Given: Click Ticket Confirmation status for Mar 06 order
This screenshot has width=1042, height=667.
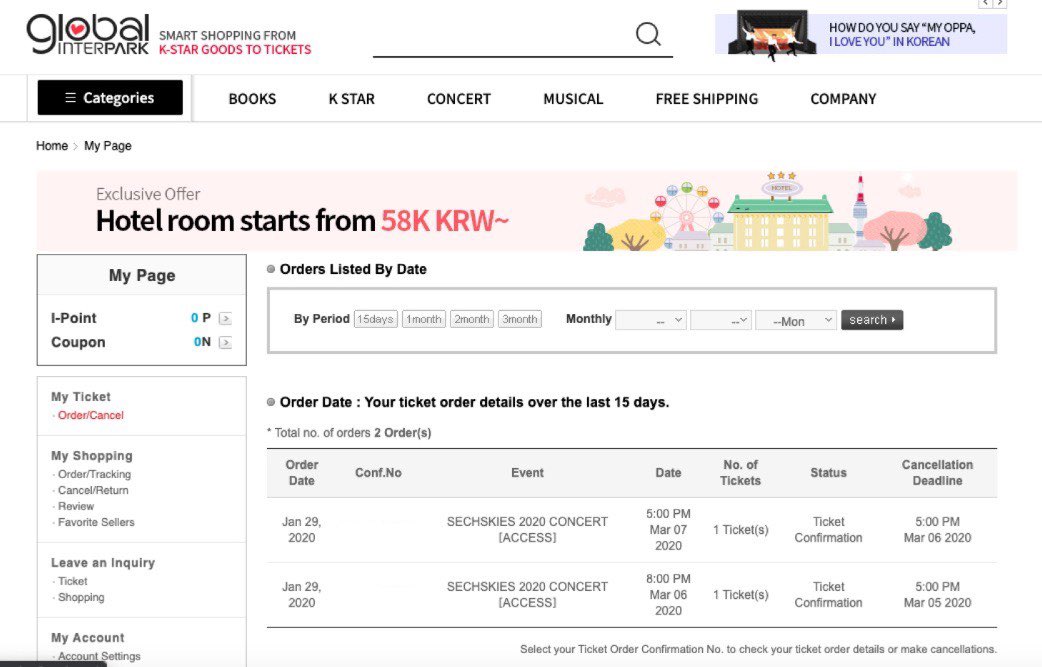Looking at the screenshot, I should pyautogui.click(x=828, y=595).
